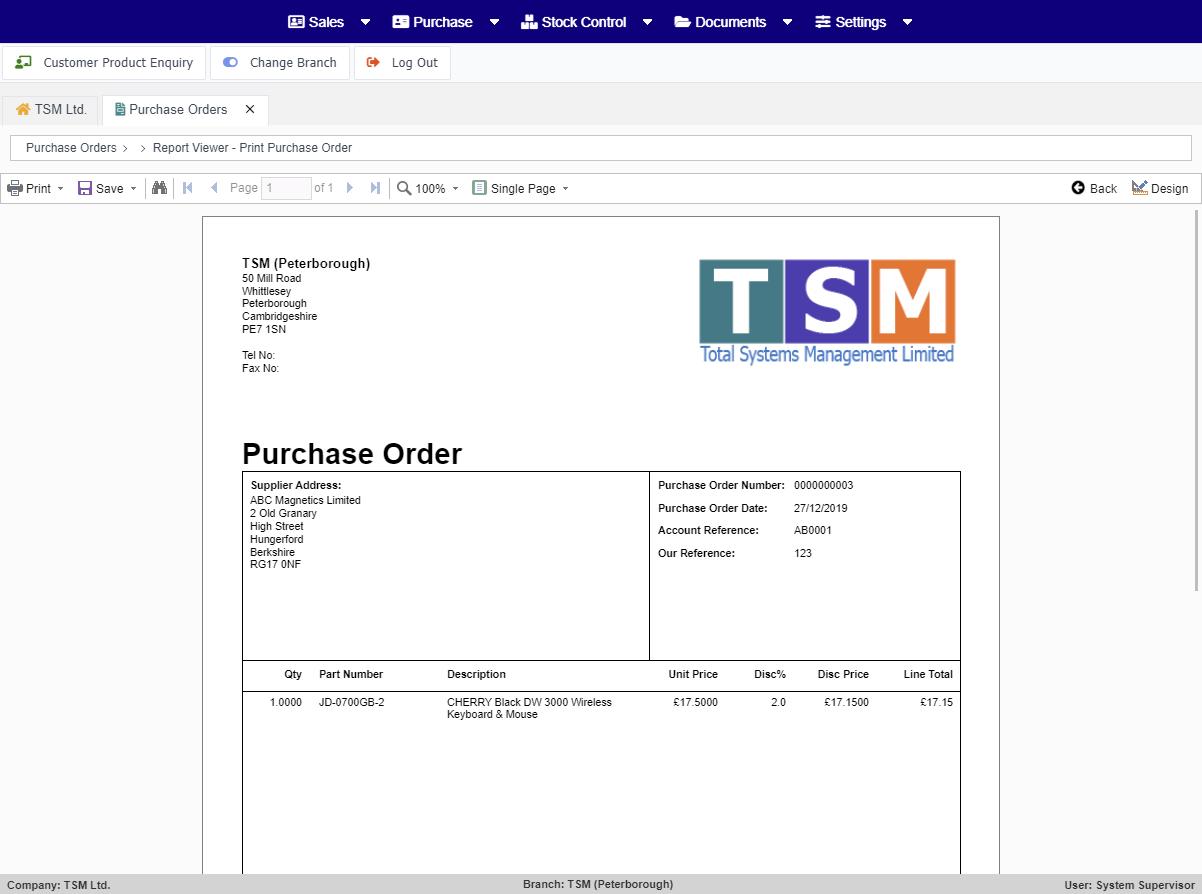
Task: Click the Print toolbar button
Action: click(29, 188)
